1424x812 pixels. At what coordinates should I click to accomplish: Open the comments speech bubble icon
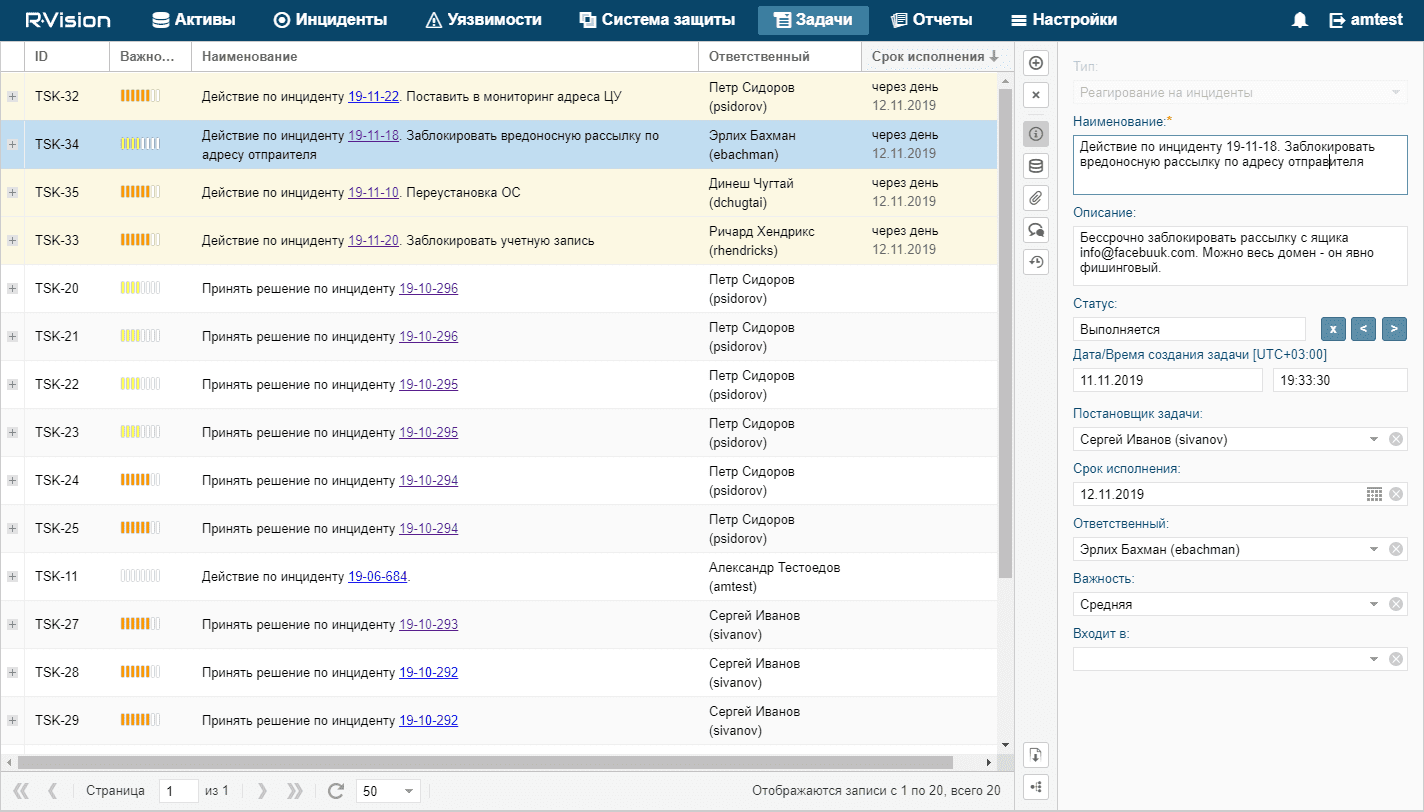pyautogui.click(x=1036, y=230)
